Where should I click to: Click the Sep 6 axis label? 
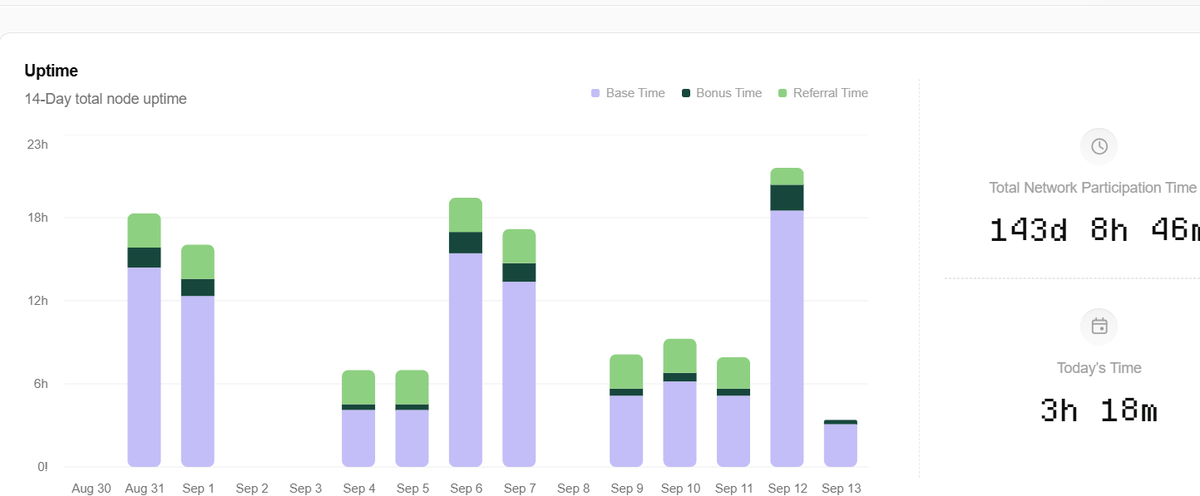[x=466, y=489]
